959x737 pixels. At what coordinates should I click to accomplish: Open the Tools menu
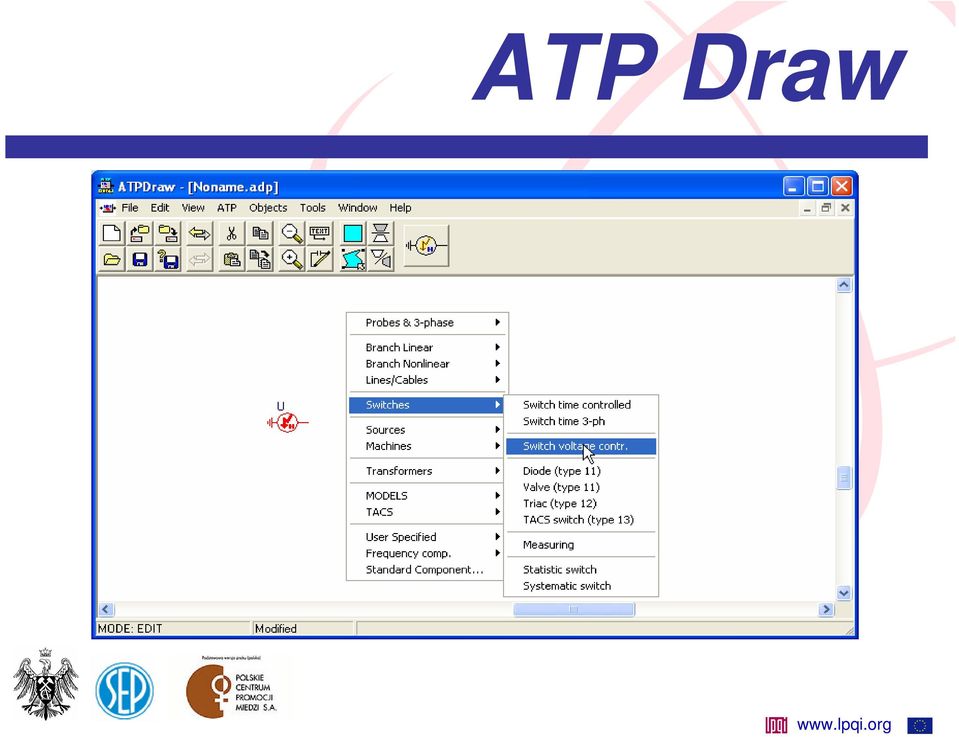click(x=313, y=208)
